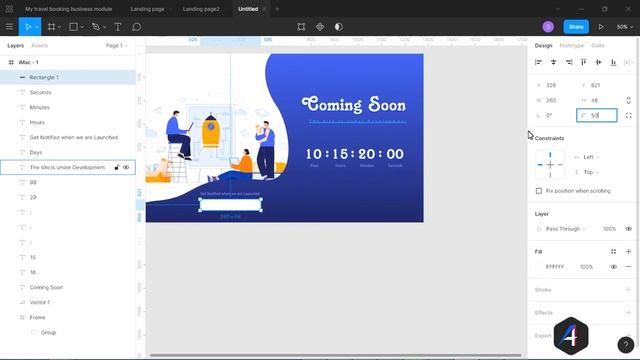Click the Use as Mask icon
640x360 pixels.
point(339,27)
